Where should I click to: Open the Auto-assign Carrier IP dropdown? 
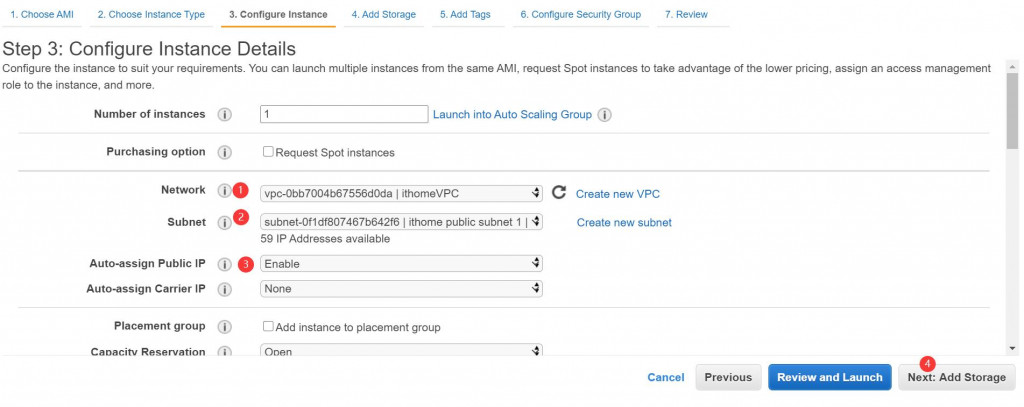tap(401, 289)
